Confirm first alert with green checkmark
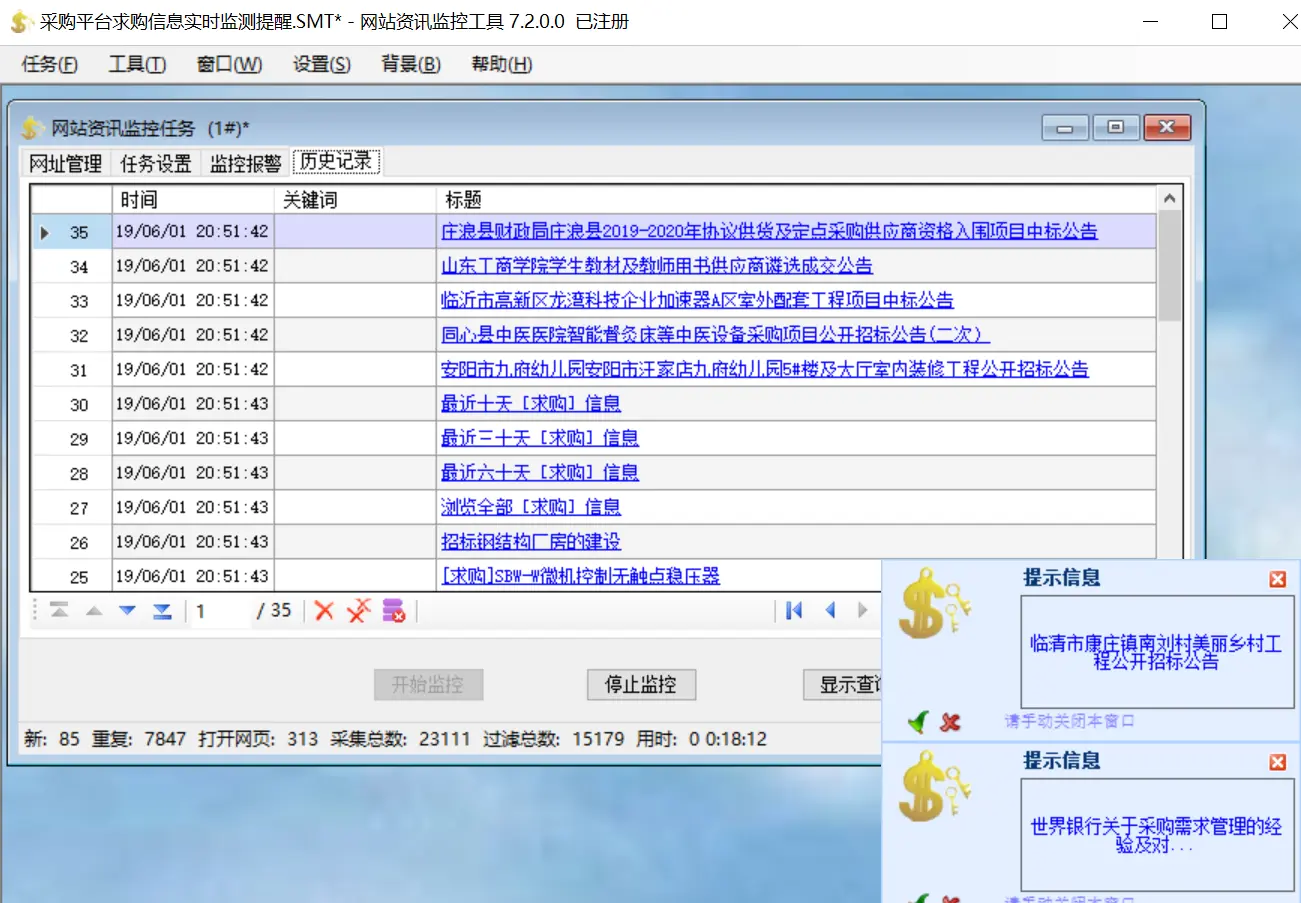This screenshot has width=1301, height=903. [919, 721]
